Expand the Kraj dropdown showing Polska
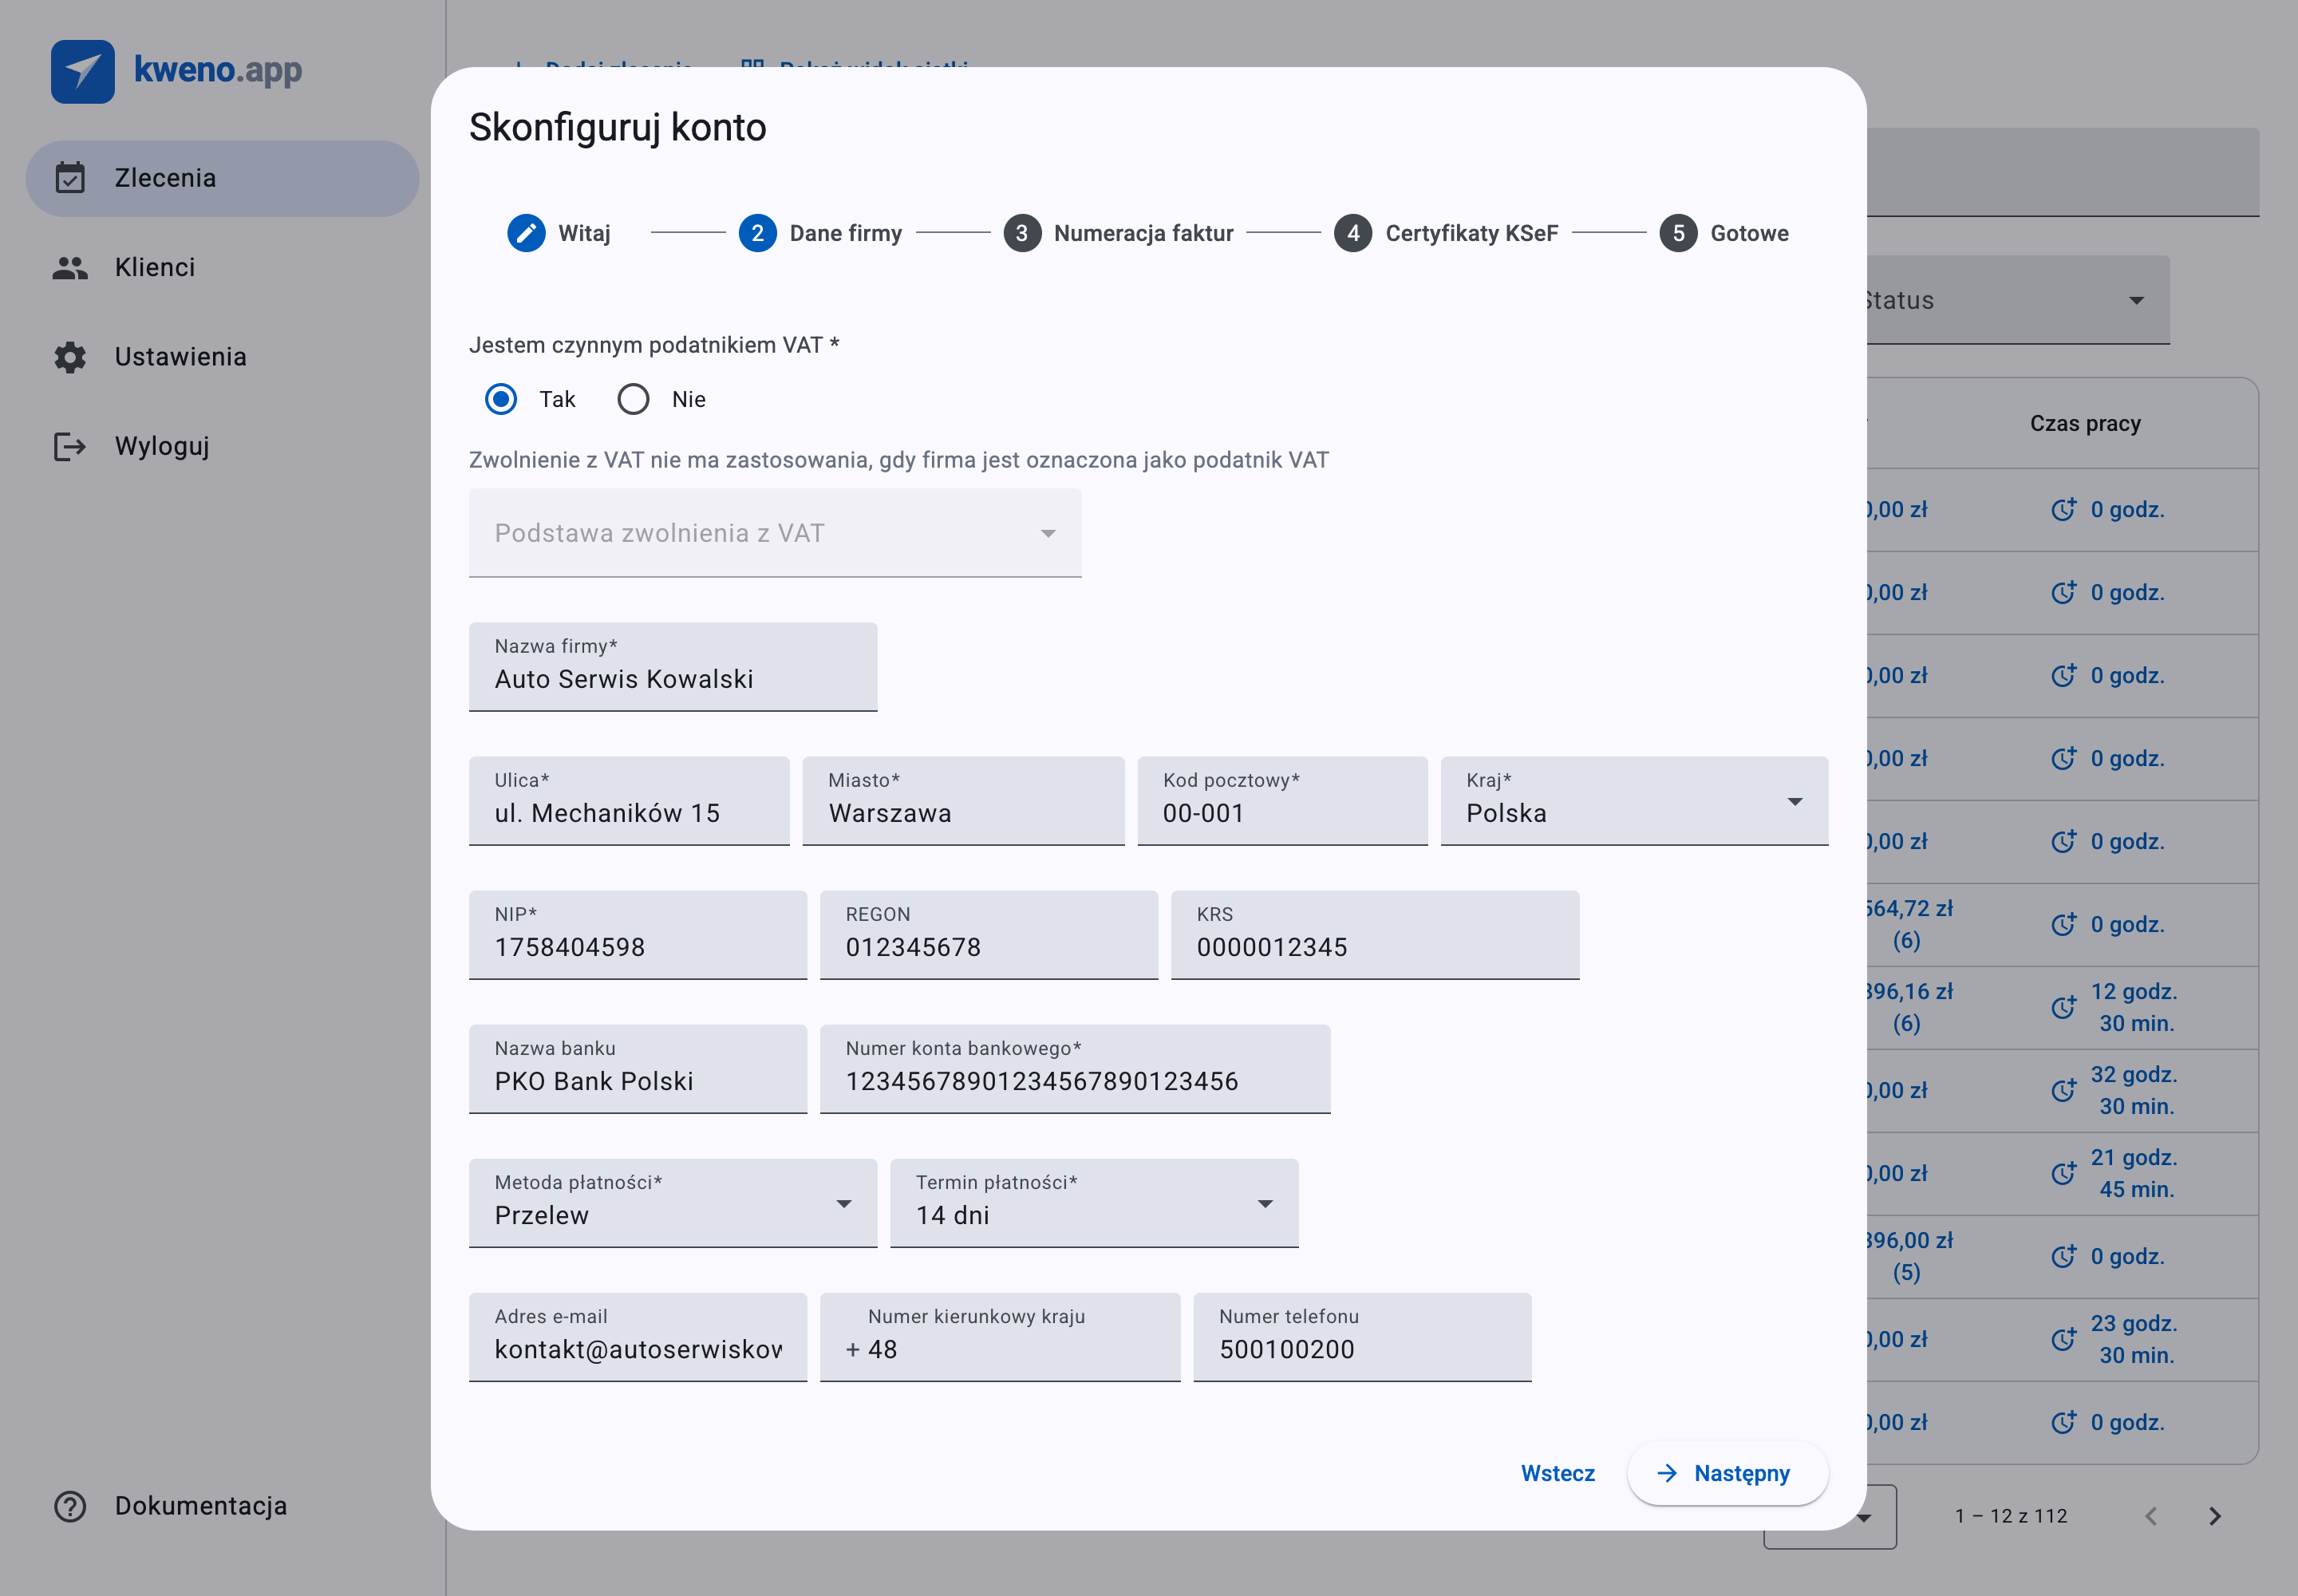The image size is (2298, 1596). (1634, 801)
